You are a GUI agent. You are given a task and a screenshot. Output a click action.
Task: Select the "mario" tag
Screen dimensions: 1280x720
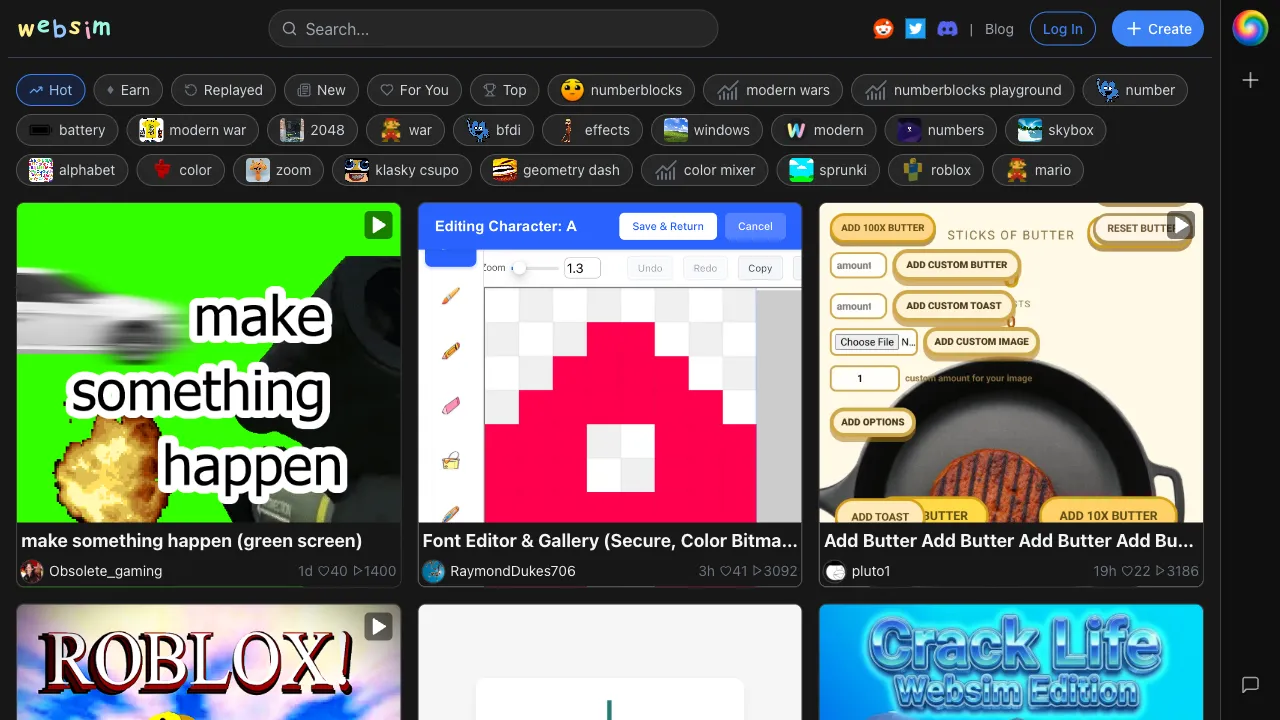coord(1038,170)
